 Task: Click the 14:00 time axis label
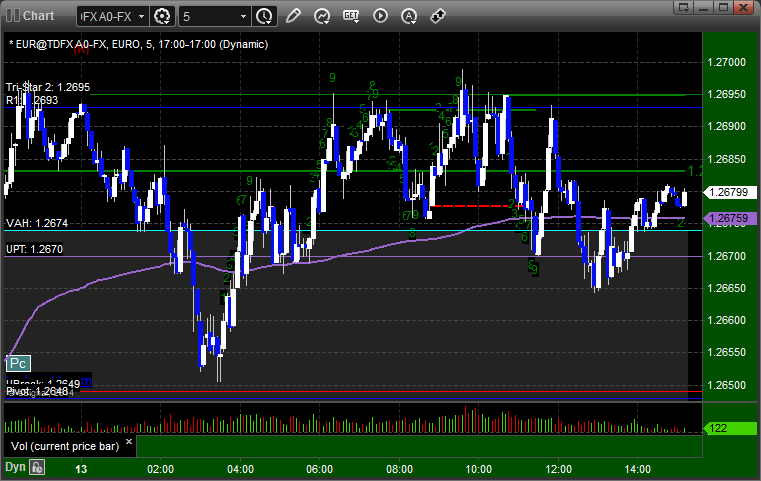click(x=638, y=469)
